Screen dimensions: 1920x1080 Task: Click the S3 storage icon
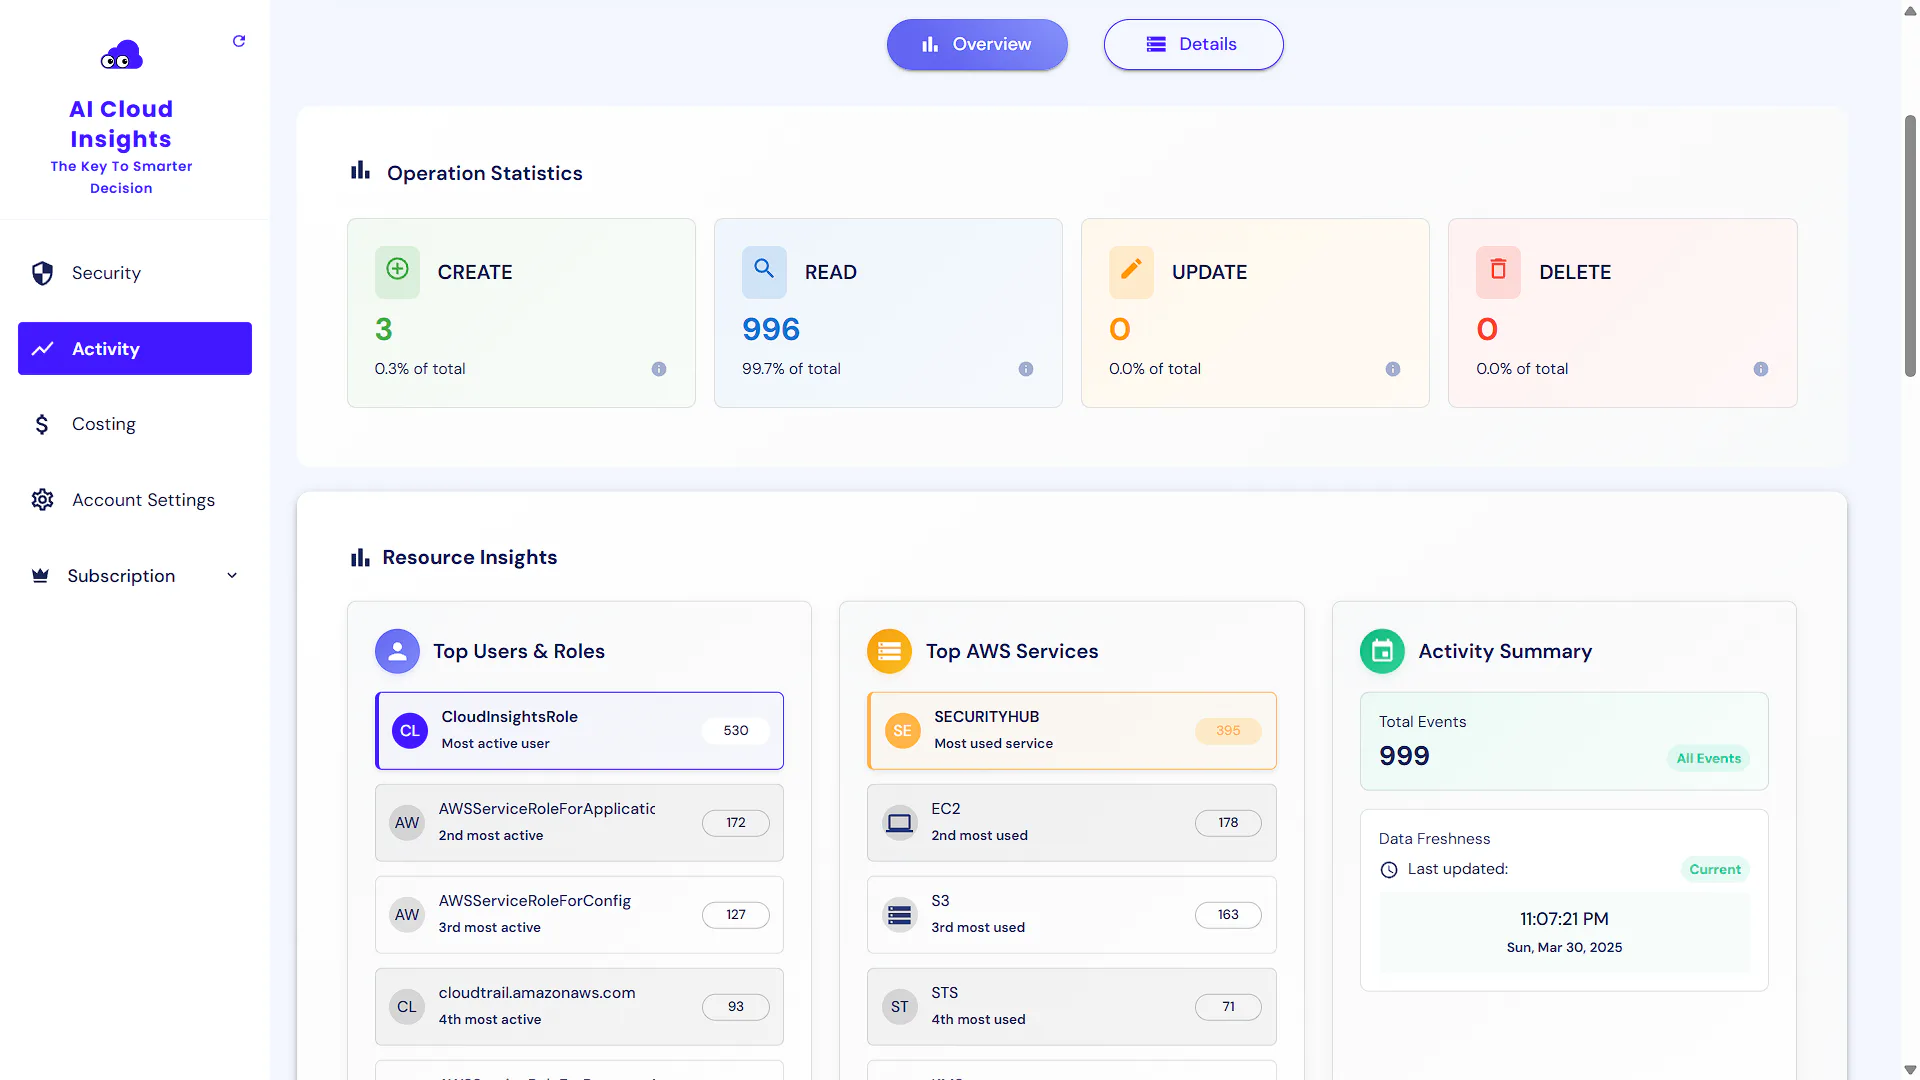(900, 915)
